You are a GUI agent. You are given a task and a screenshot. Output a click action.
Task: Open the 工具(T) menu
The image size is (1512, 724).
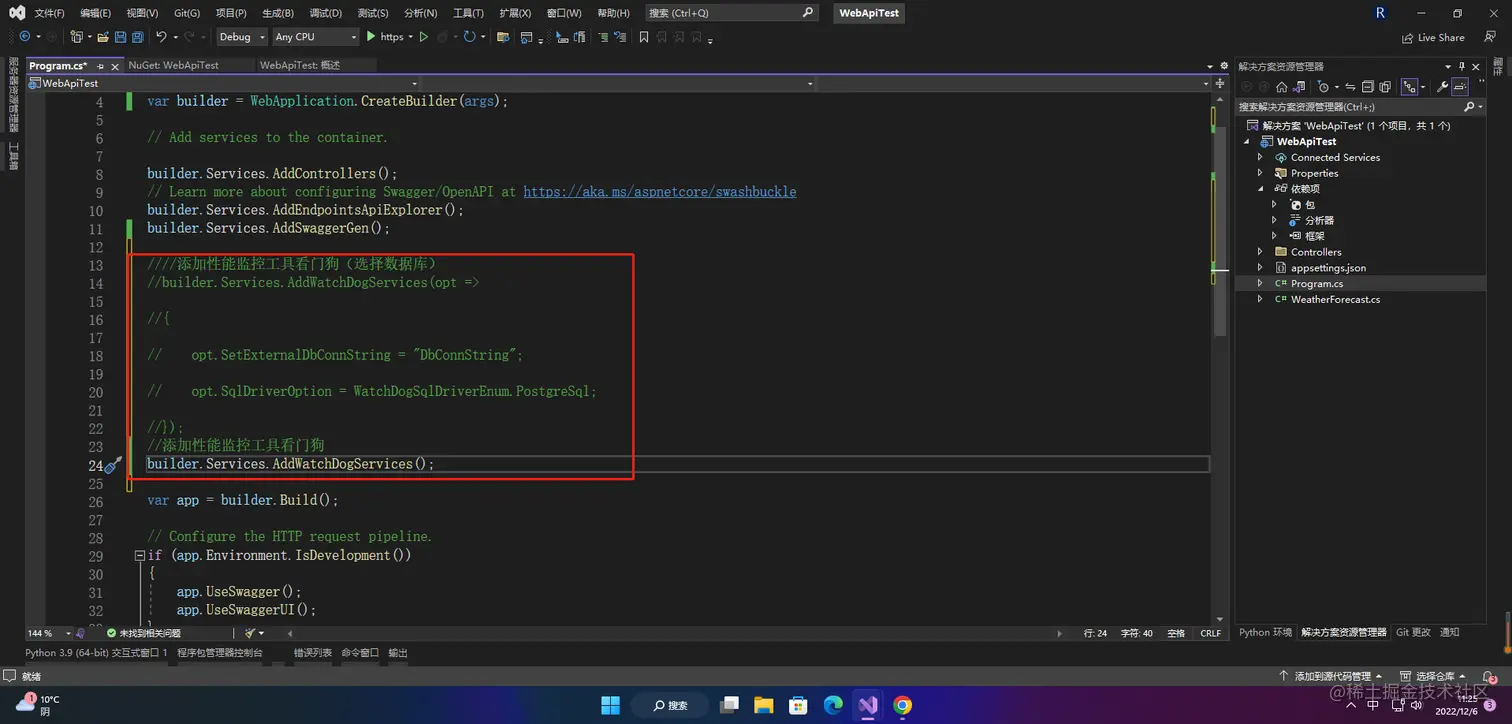pos(468,13)
